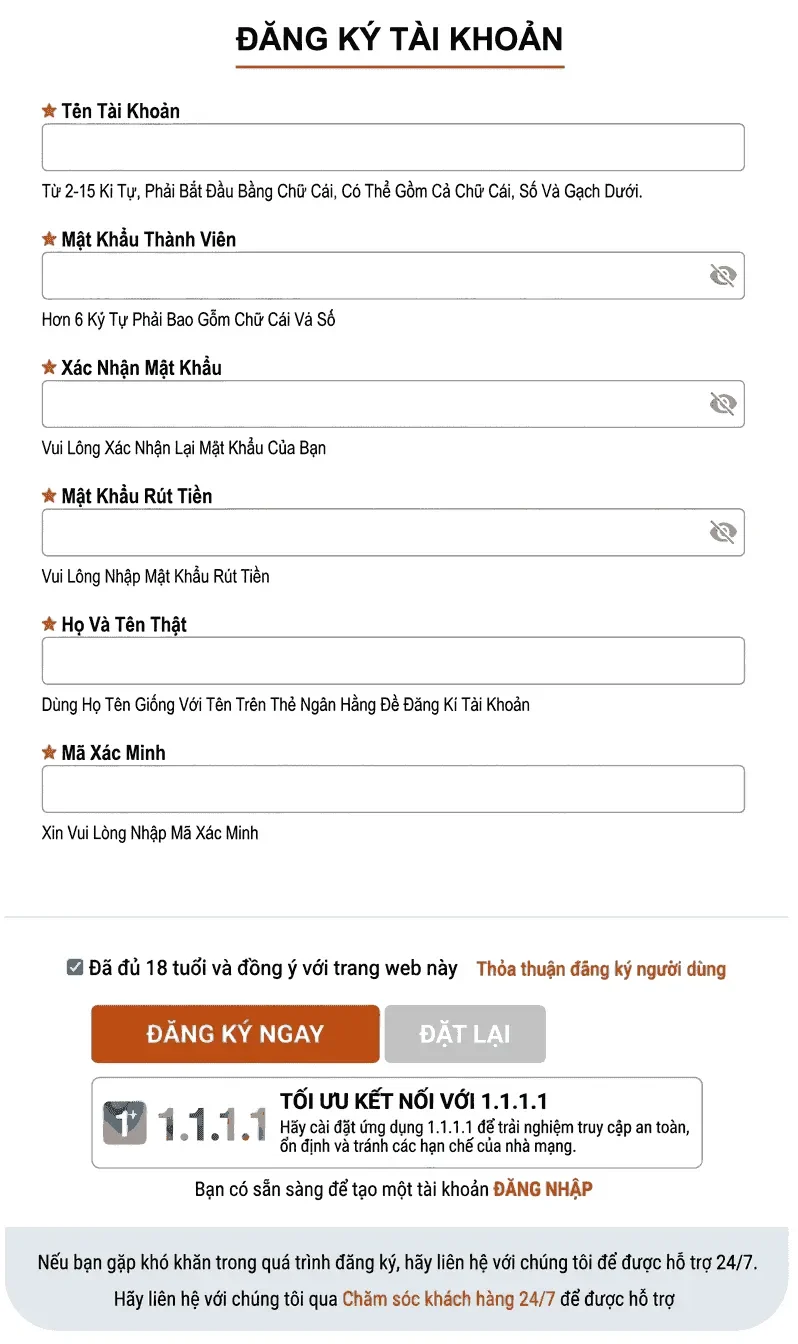The image size is (798, 1344).
Task: Click the star beside Họ Và Tên Thật
Action: 49,625
